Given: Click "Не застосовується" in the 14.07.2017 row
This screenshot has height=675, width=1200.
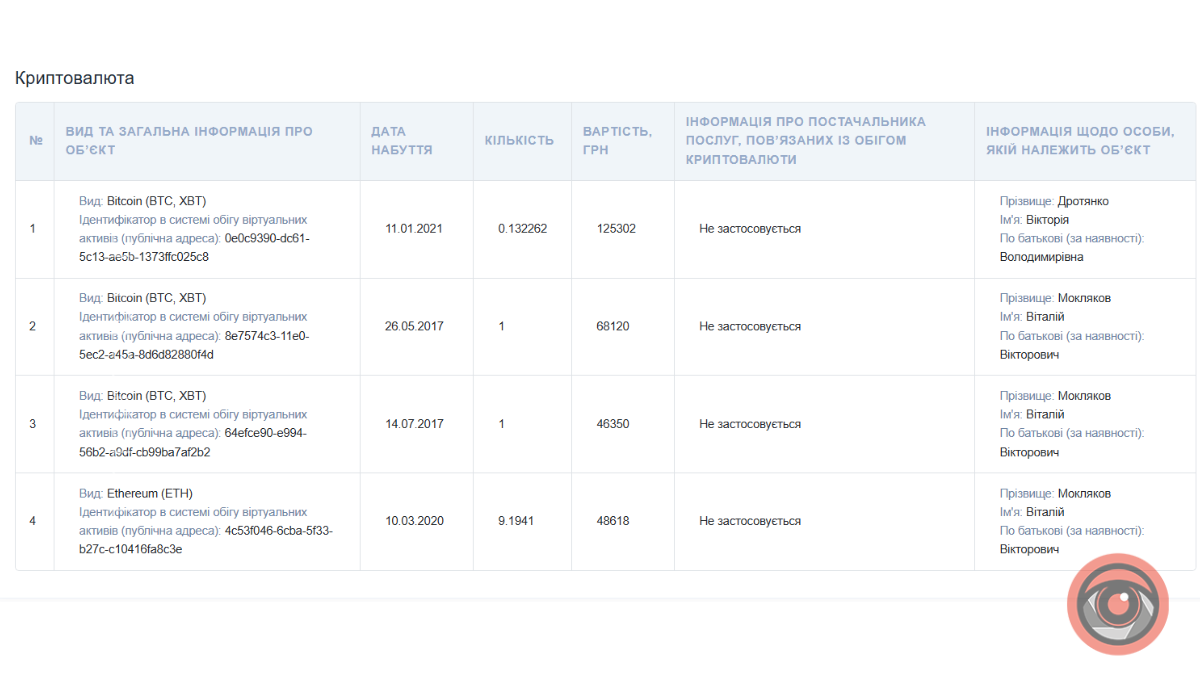Looking at the screenshot, I should (750, 424).
